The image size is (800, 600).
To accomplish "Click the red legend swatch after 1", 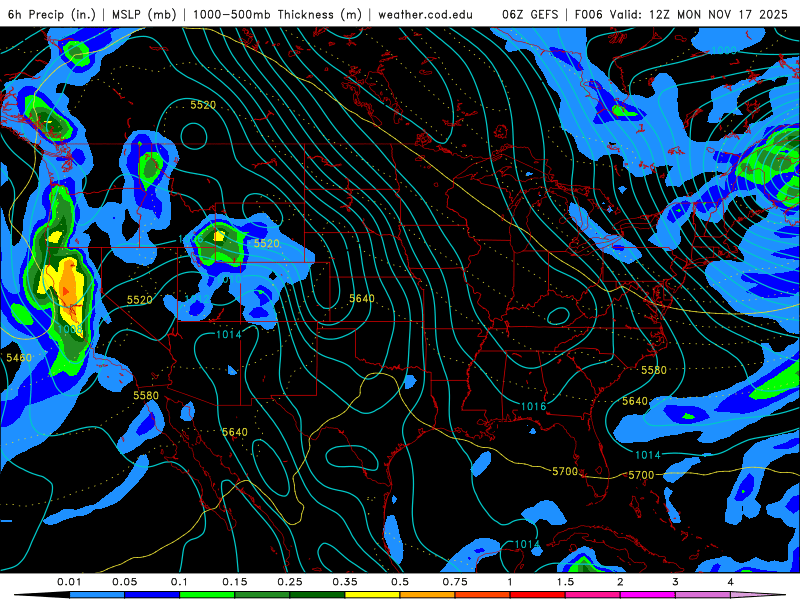I will coord(538,595).
